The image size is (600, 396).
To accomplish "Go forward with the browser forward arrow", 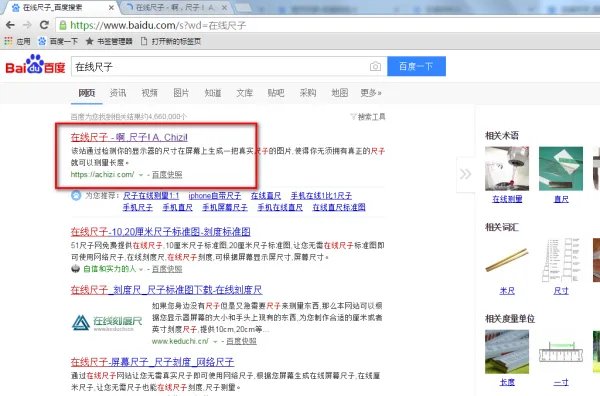I will 27,25.
